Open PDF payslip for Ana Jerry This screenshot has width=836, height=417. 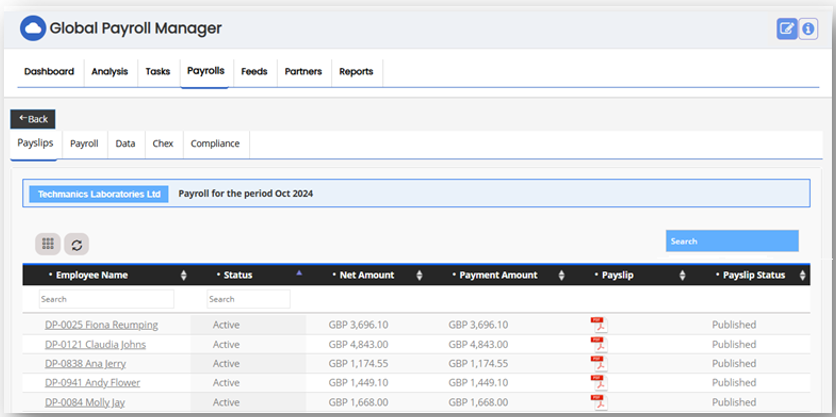point(599,364)
